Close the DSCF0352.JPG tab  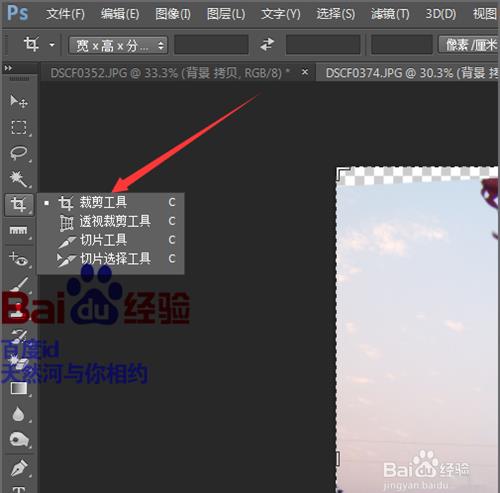tap(305, 72)
